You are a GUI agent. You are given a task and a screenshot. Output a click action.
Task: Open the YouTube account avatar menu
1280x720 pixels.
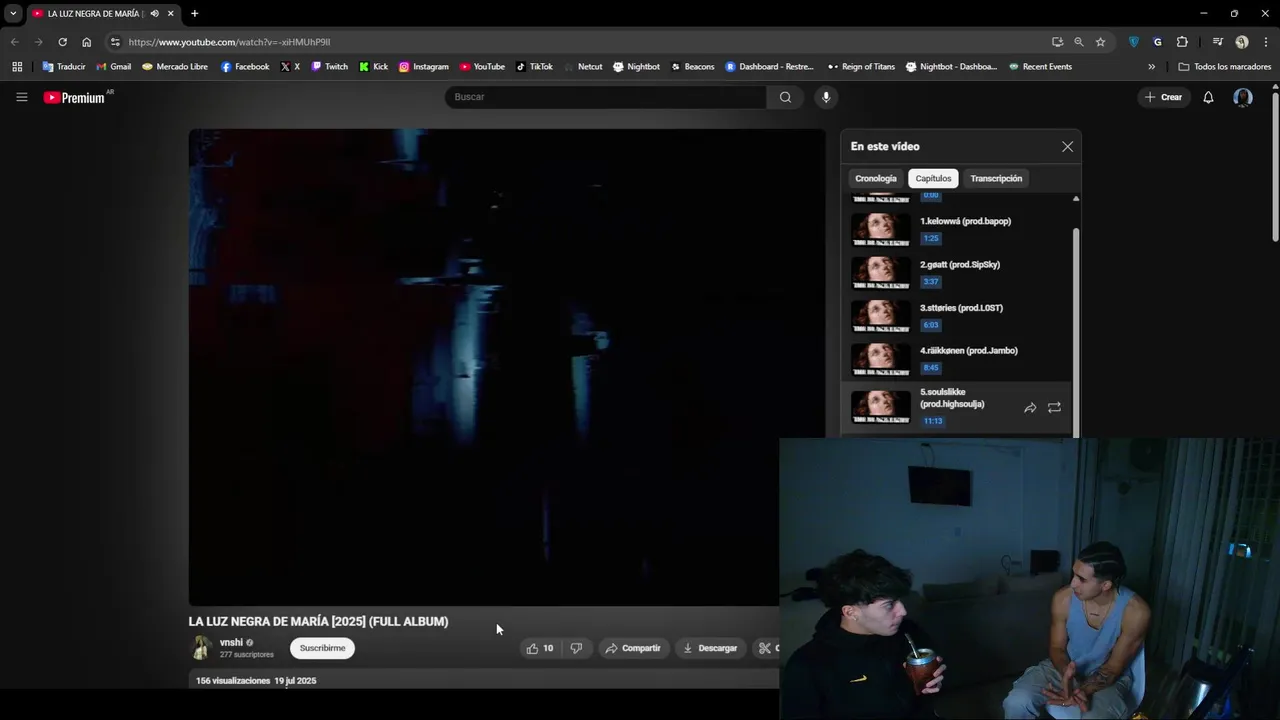click(1243, 97)
